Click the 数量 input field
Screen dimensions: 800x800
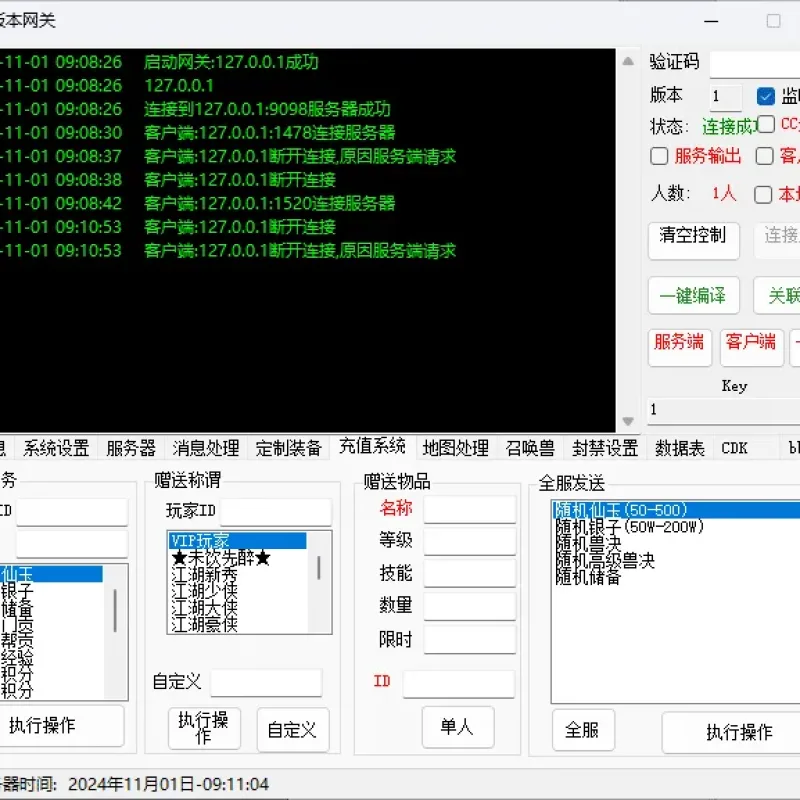[469, 606]
